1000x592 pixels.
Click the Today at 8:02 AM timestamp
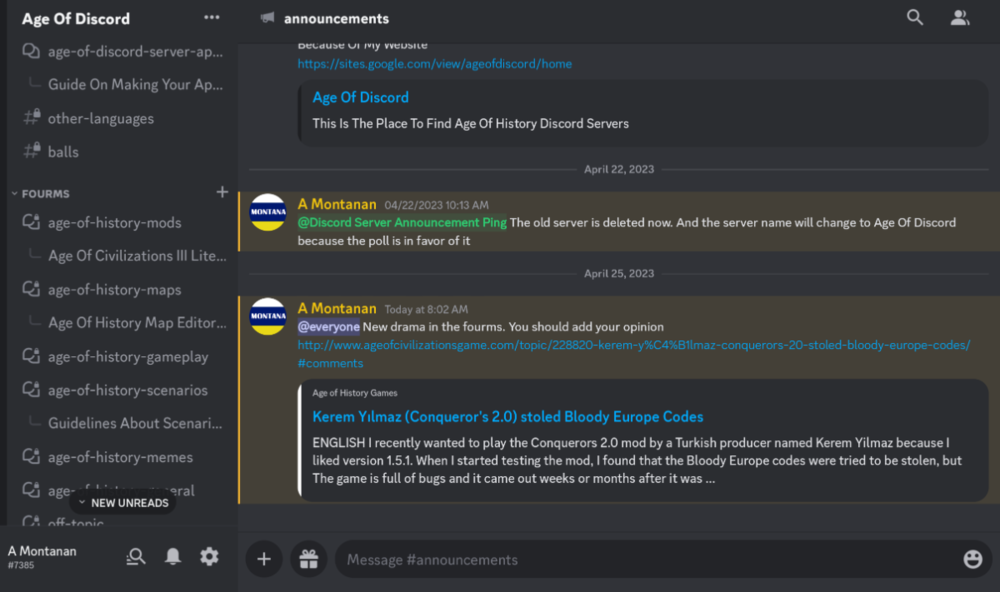point(426,309)
